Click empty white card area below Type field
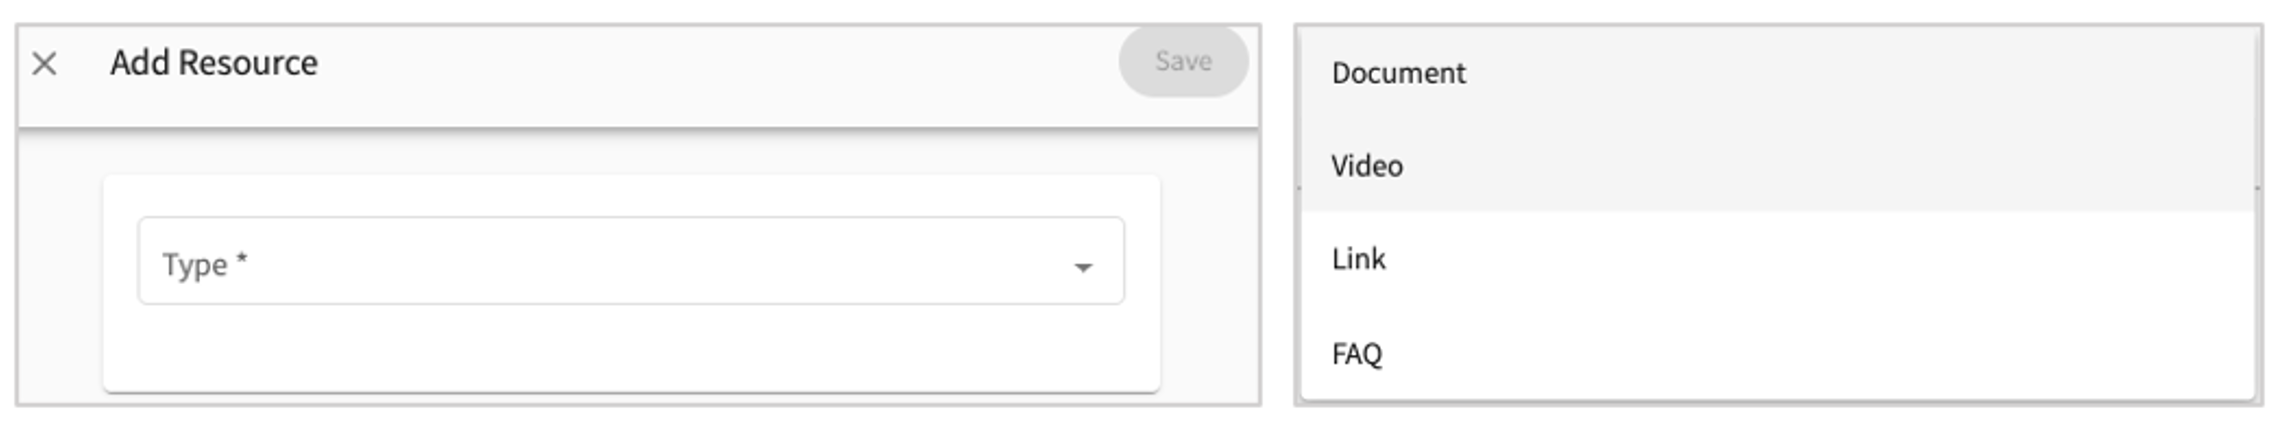The height and width of the screenshot is (422, 2282). pyautogui.click(x=630, y=348)
